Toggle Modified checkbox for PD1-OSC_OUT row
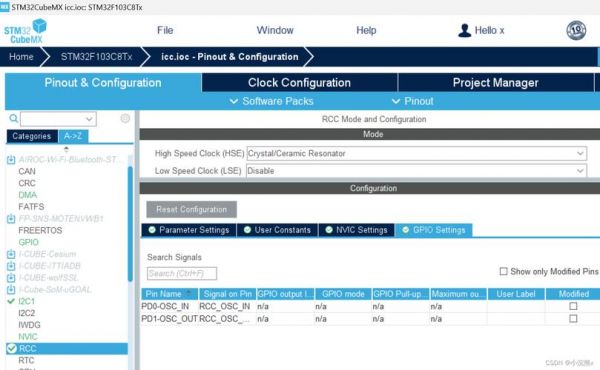This screenshot has width=600, height=370. 573,319
